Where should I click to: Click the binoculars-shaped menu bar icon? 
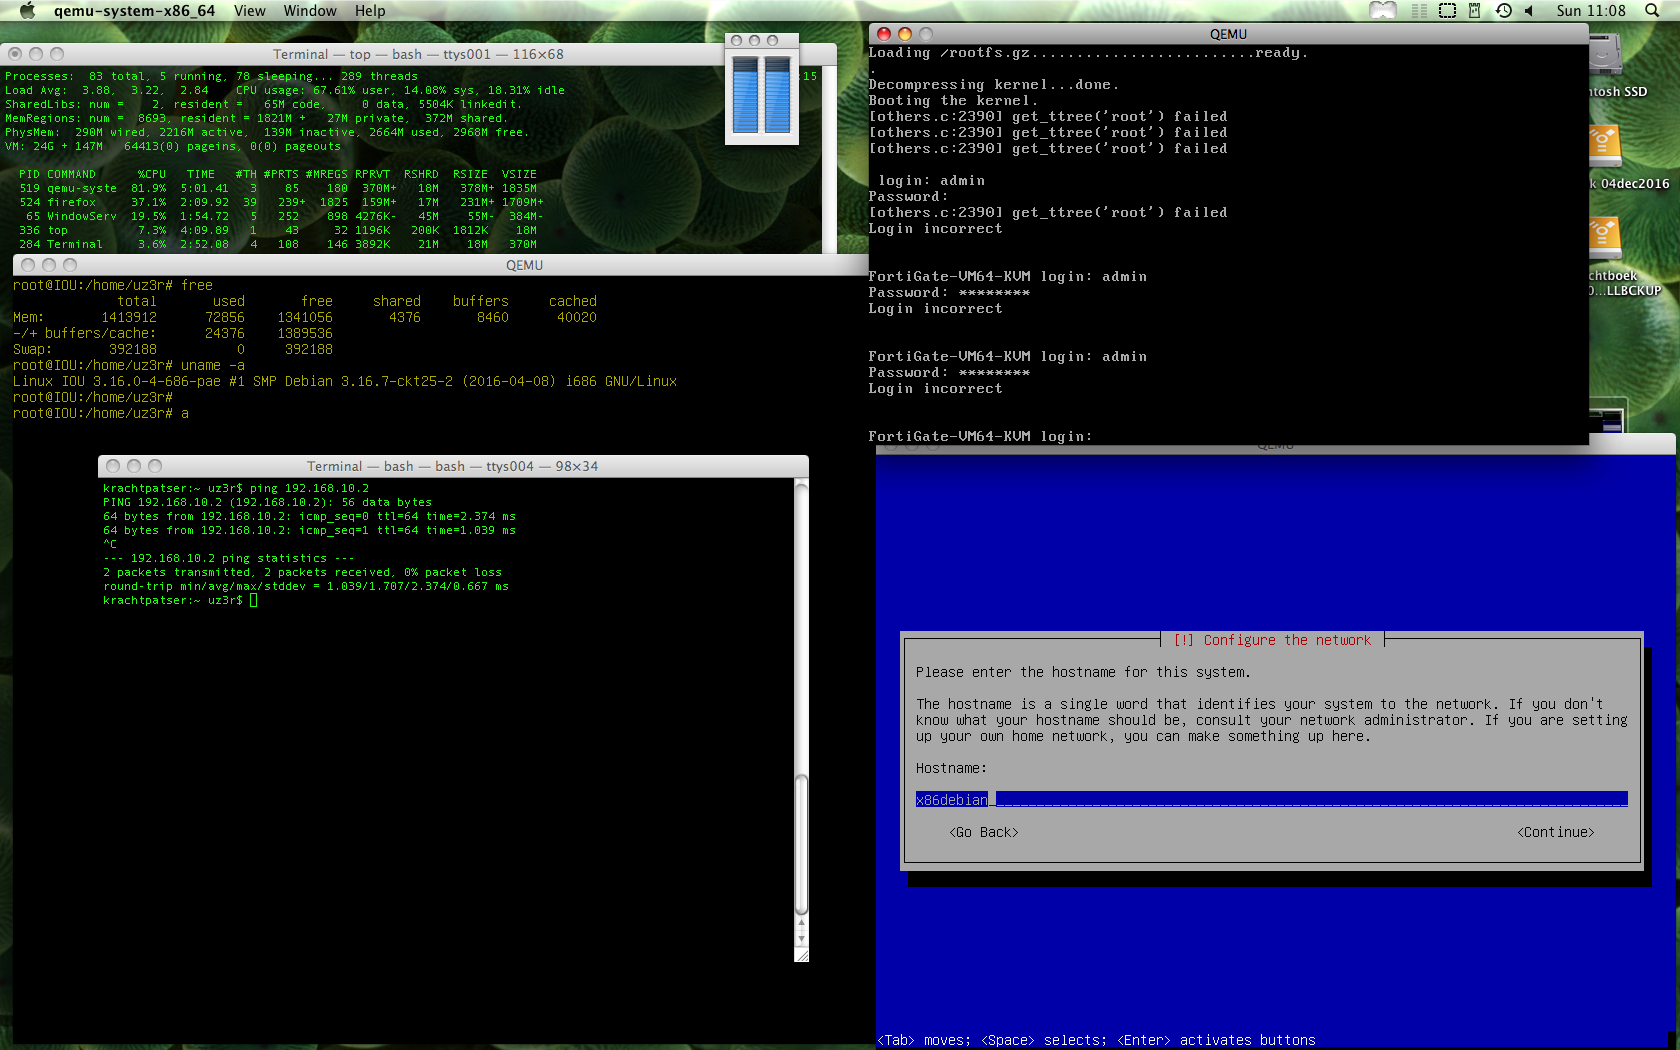[x=1383, y=11]
